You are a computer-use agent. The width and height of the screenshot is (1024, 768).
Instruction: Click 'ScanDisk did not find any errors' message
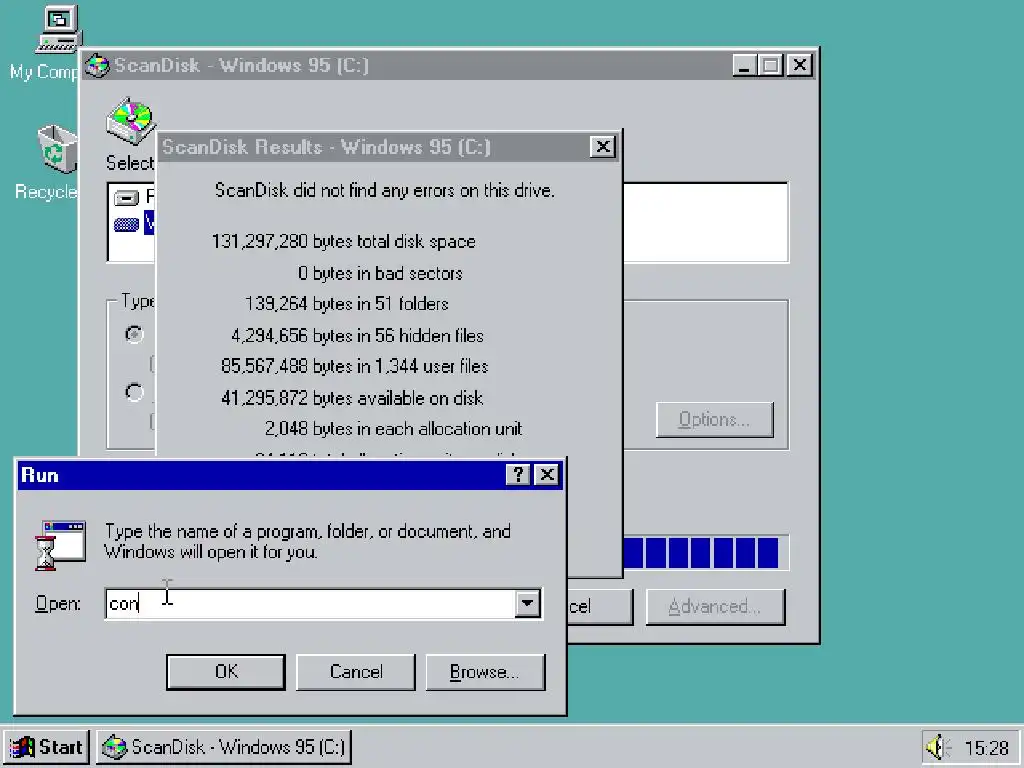coord(385,191)
